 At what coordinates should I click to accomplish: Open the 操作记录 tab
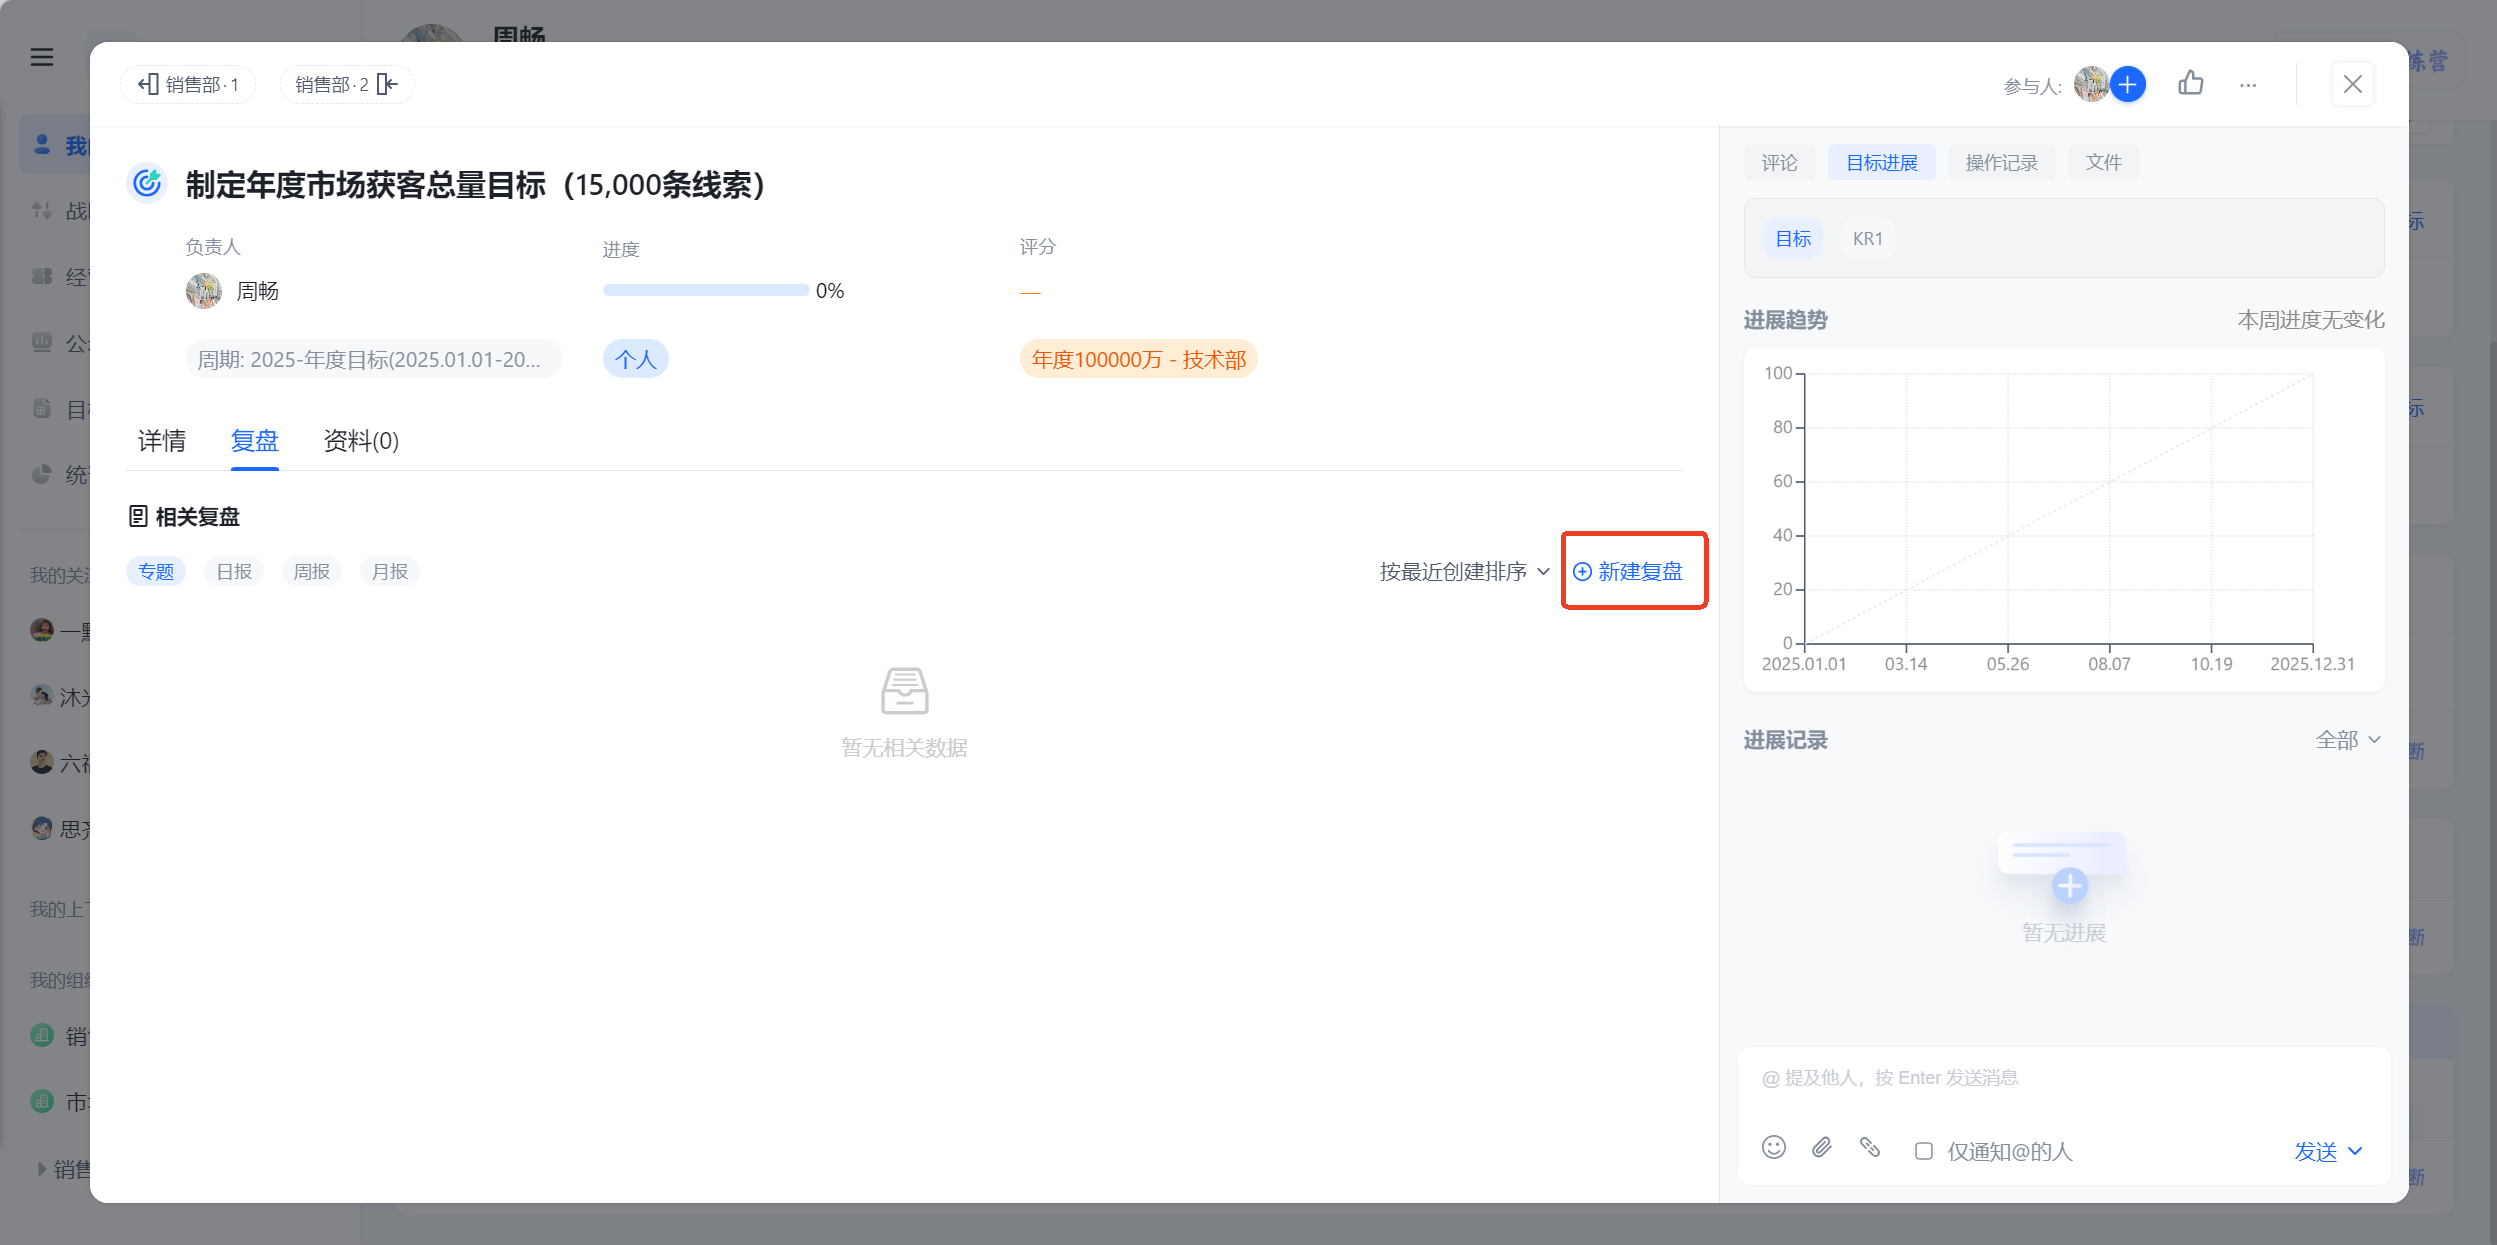(2002, 163)
